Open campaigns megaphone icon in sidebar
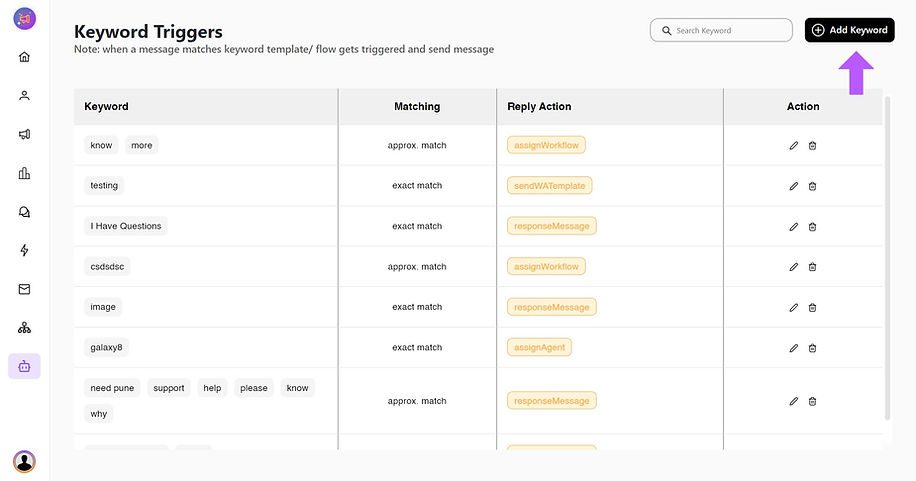This screenshot has width=916, height=481. click(24, 134)
